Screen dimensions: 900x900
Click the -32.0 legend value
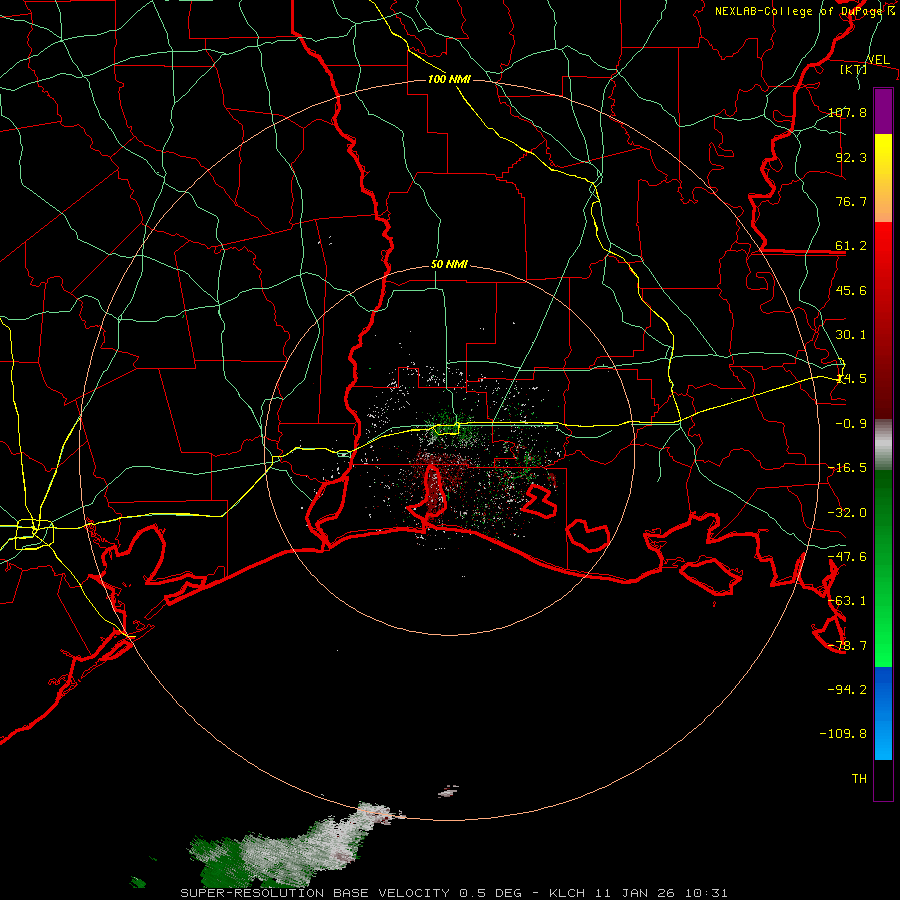tap(847, 513)
